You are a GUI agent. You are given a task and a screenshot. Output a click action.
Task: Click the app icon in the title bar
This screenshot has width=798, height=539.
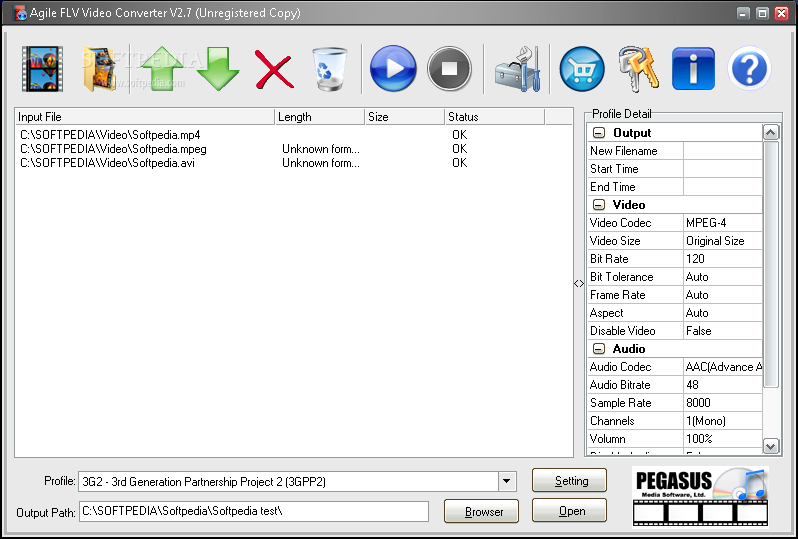(20, 13)
